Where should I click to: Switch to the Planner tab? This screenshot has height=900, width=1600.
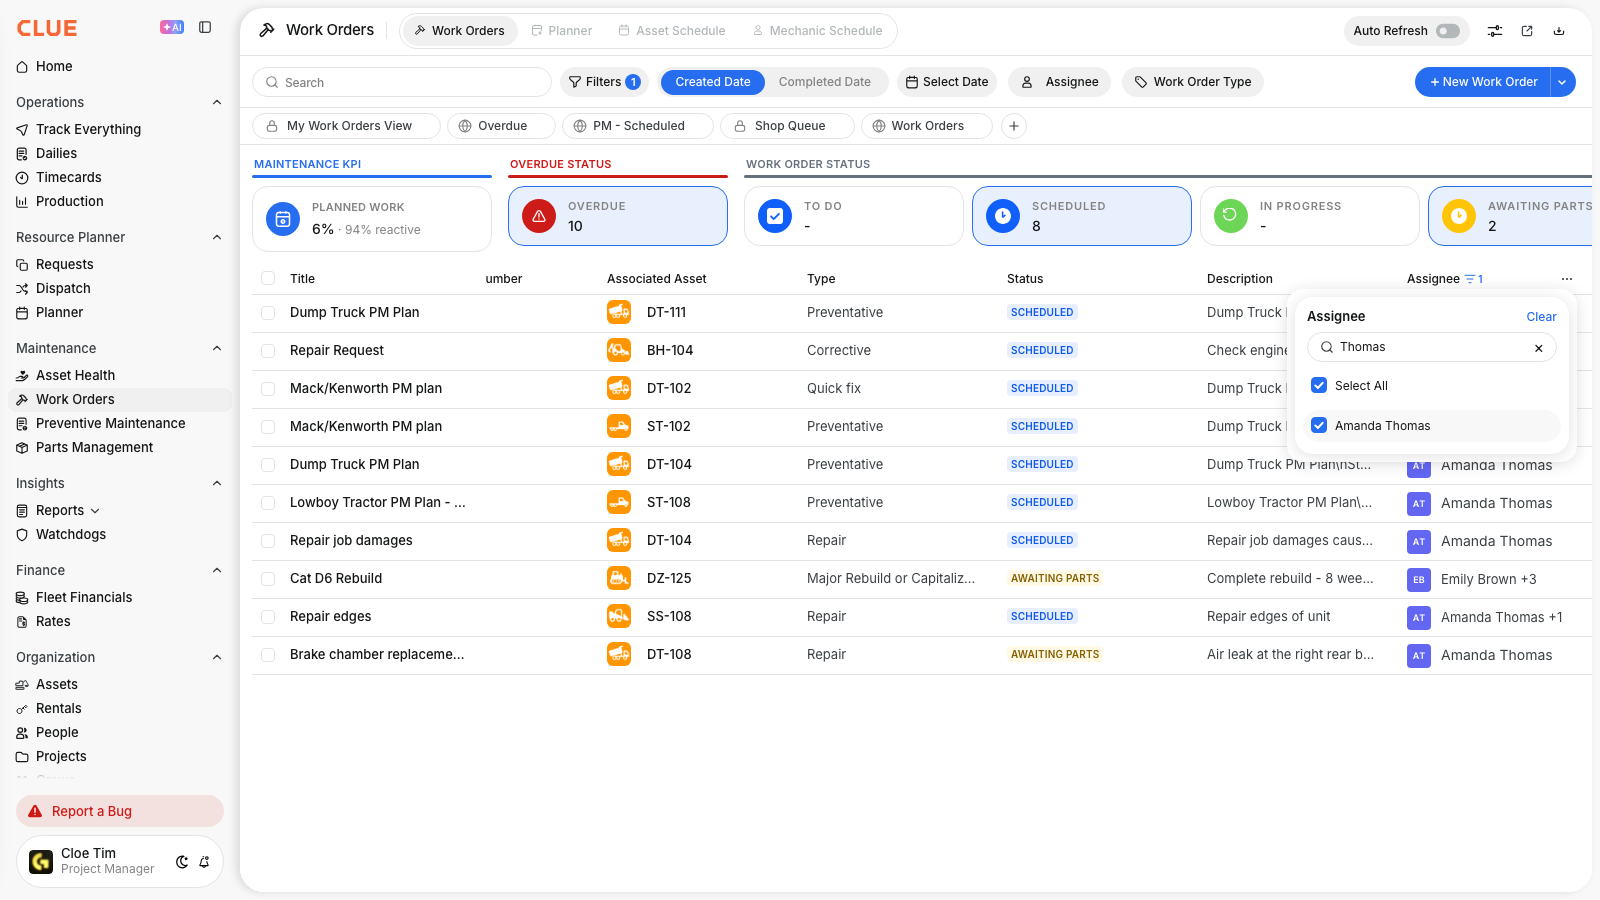(x=562, y=31)
